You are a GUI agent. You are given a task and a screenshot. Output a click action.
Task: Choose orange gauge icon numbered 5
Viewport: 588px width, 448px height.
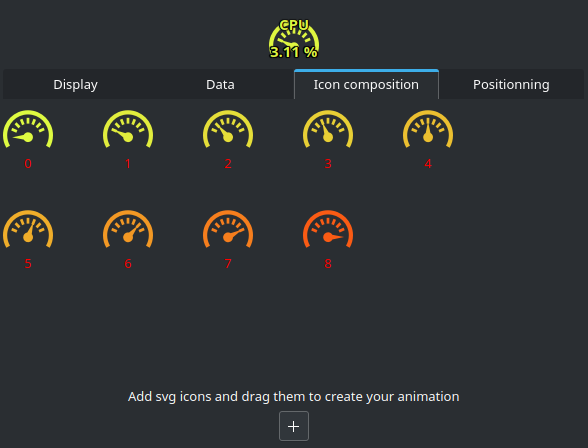click(x=28, y=229)
